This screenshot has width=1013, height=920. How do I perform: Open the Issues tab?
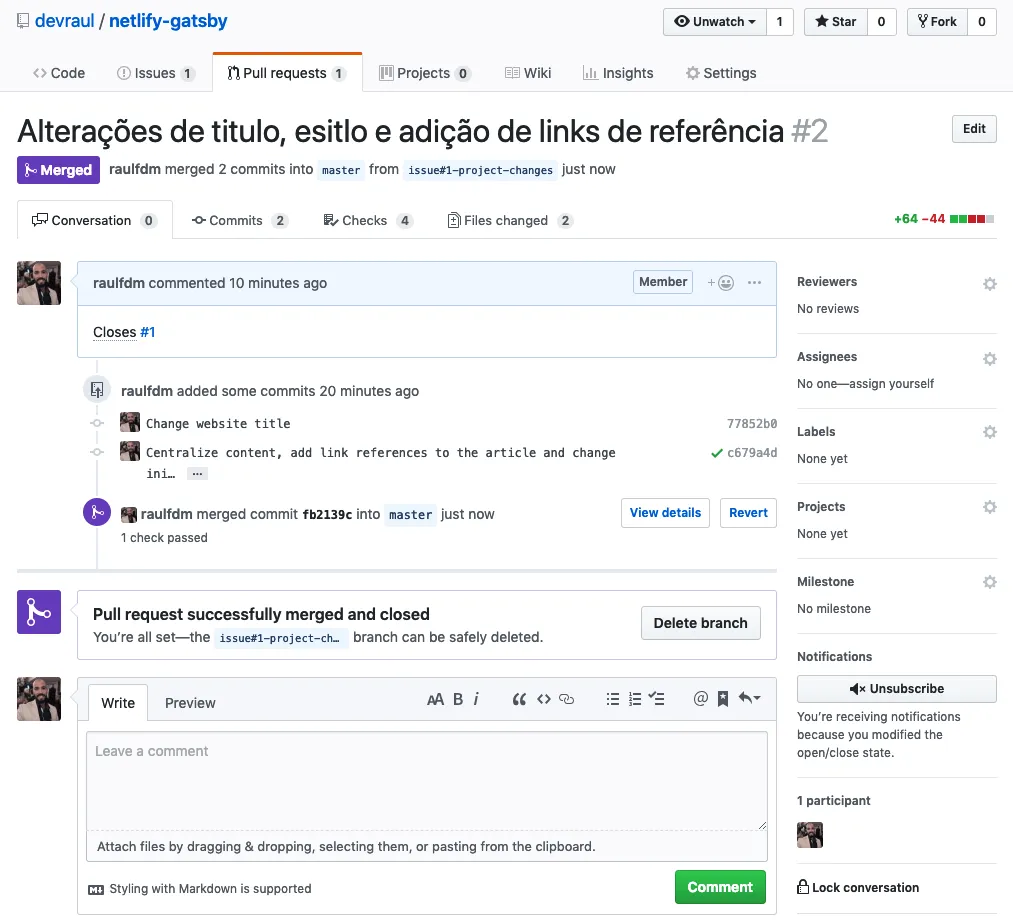click(x=155, y=73)
